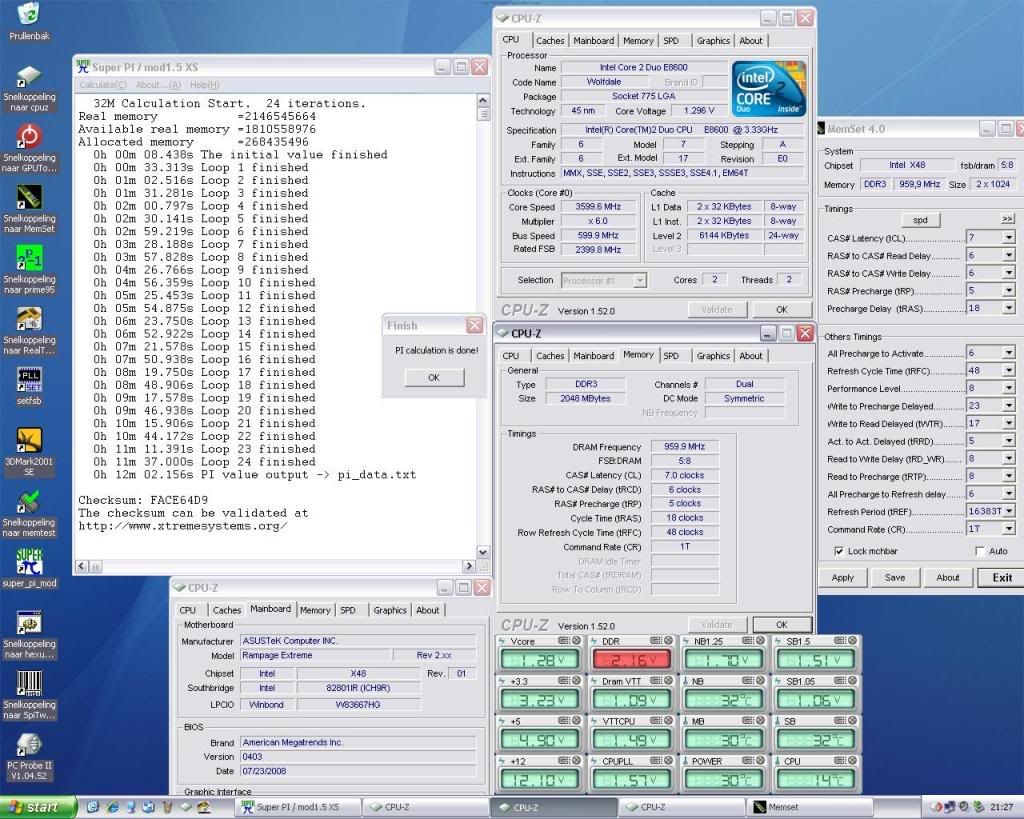Viewport: 1024px width, 819px height.
Task: Open the RAS# Precharge (tRP) dropdown in MemSet
Action: pos(1009,291)
